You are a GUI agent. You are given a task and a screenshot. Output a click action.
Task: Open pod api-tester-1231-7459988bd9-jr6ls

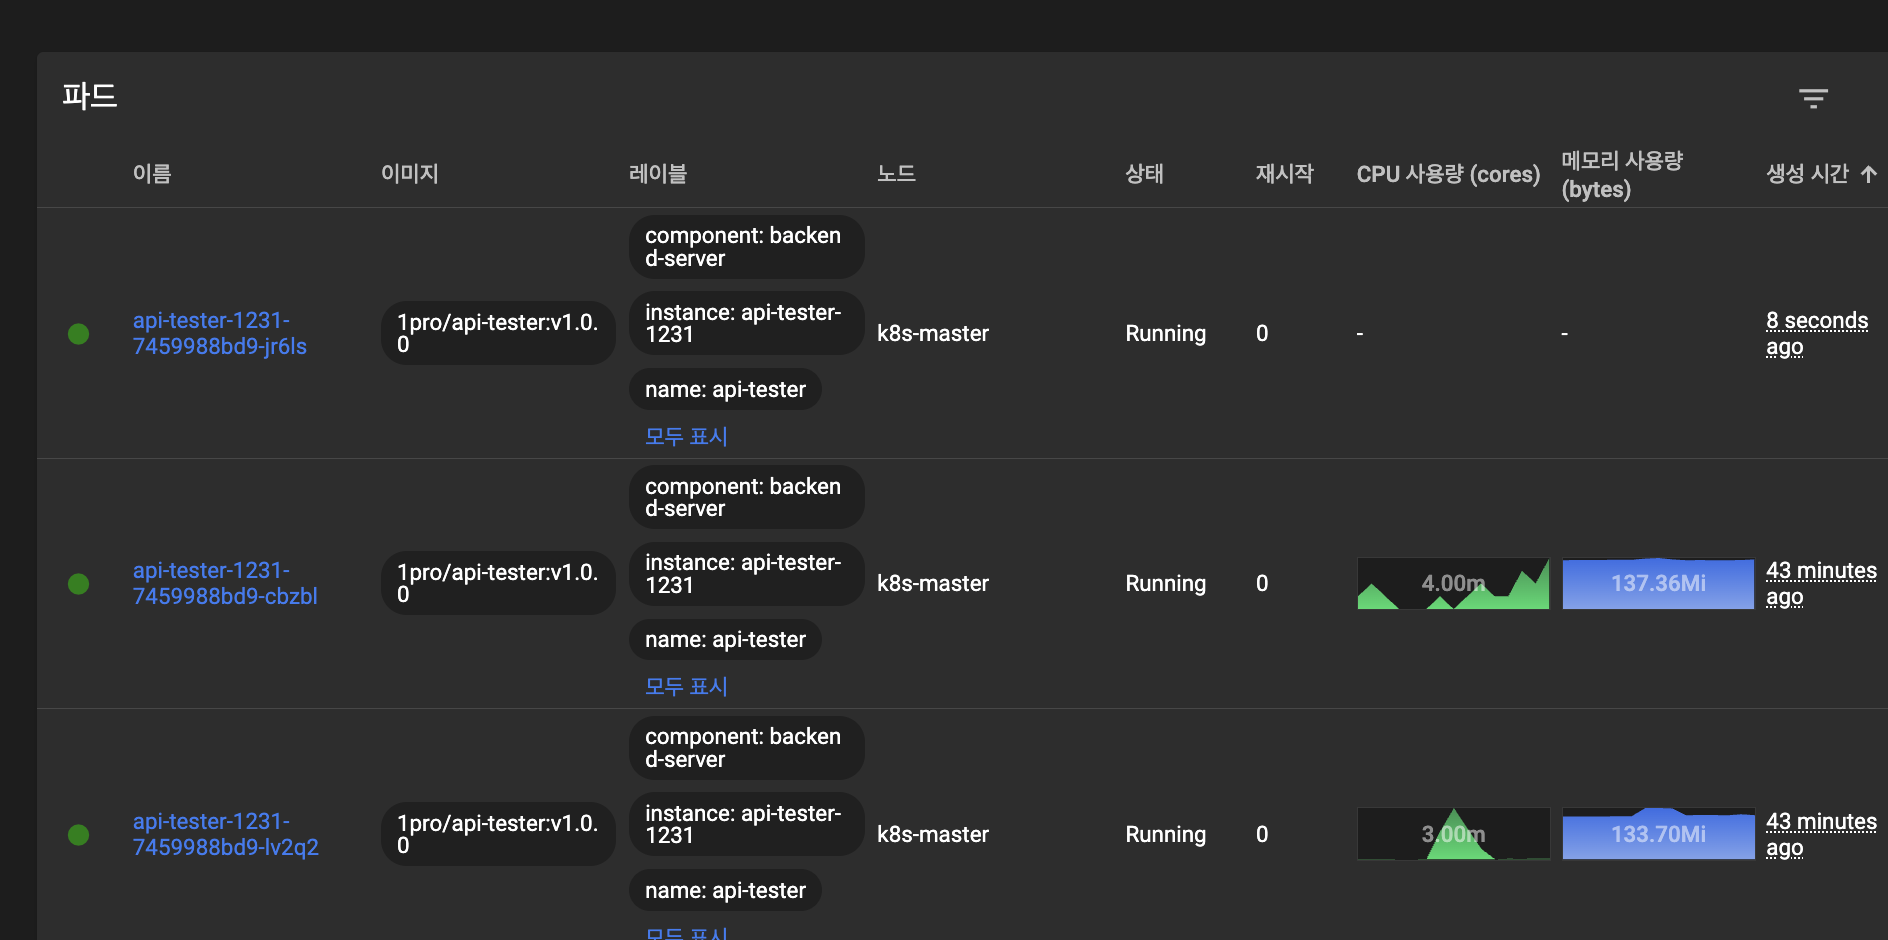pos(219,334)
